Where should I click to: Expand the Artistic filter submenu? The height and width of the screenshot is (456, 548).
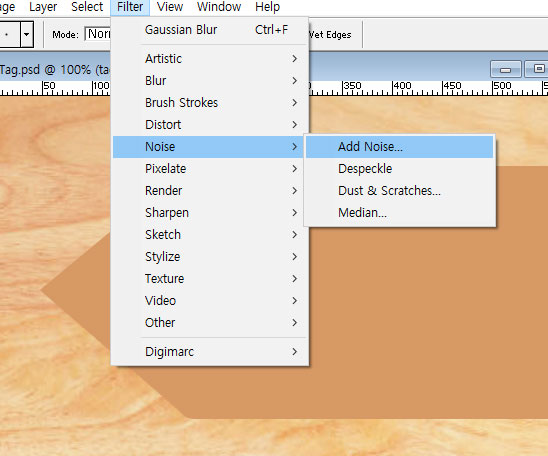[x=210, y=59]
